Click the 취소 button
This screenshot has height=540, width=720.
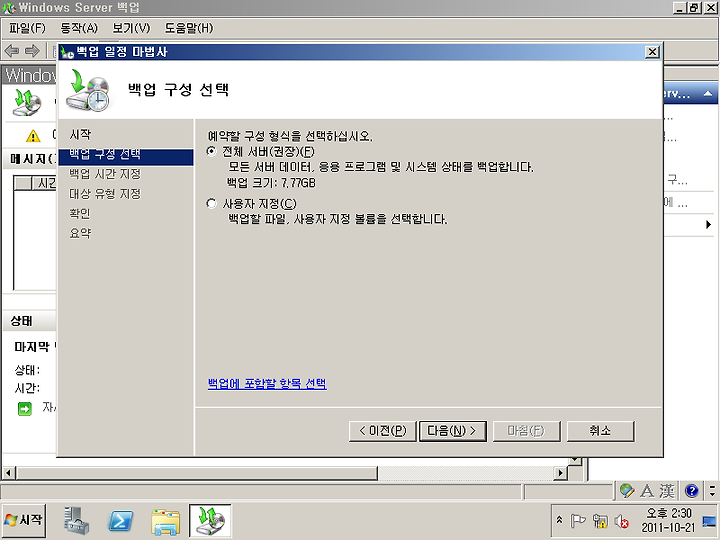[601, 431]
